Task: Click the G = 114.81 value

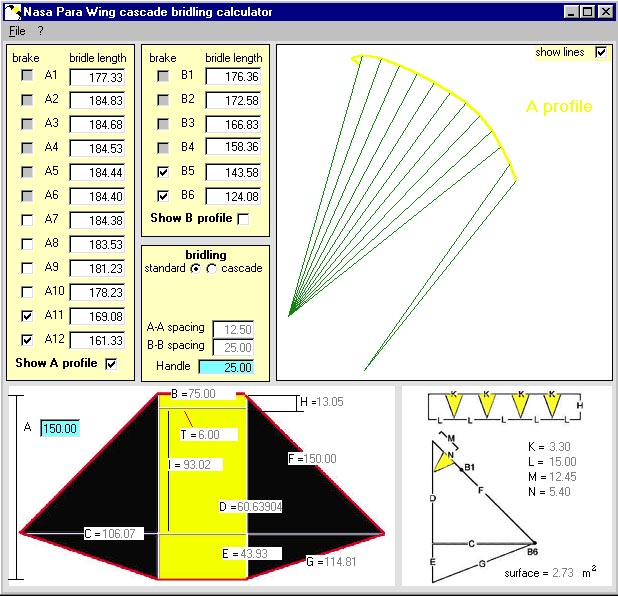Action: pyautogui.click(x=339, y=561)
